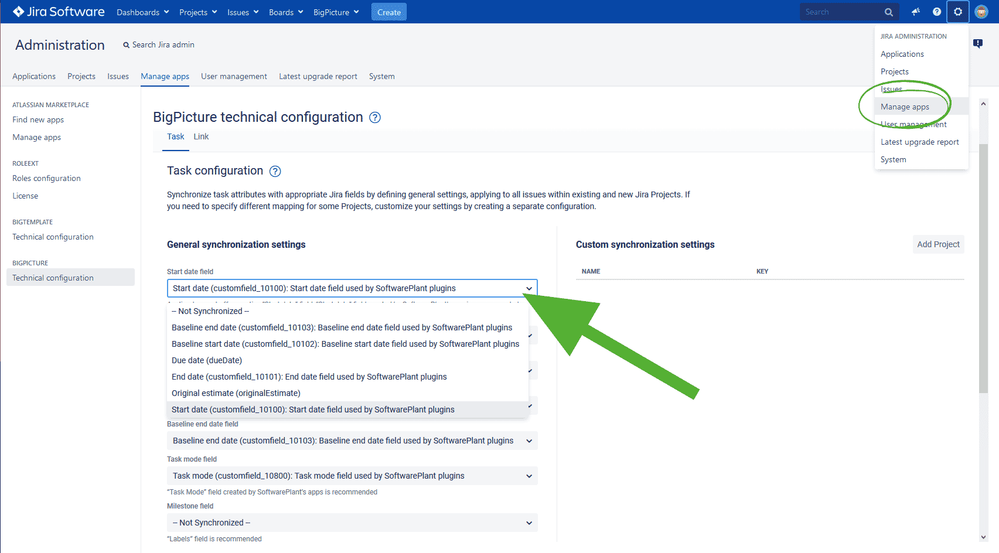Viewport: 999px width, 553px height.
Task: Choose Start date customfield_10100 list option
Action: pos(348,410)
